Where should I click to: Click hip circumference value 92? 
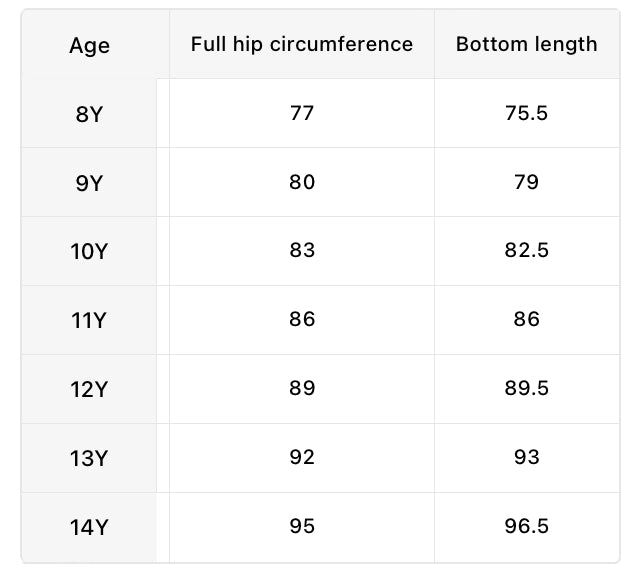(x=302, y=458)
